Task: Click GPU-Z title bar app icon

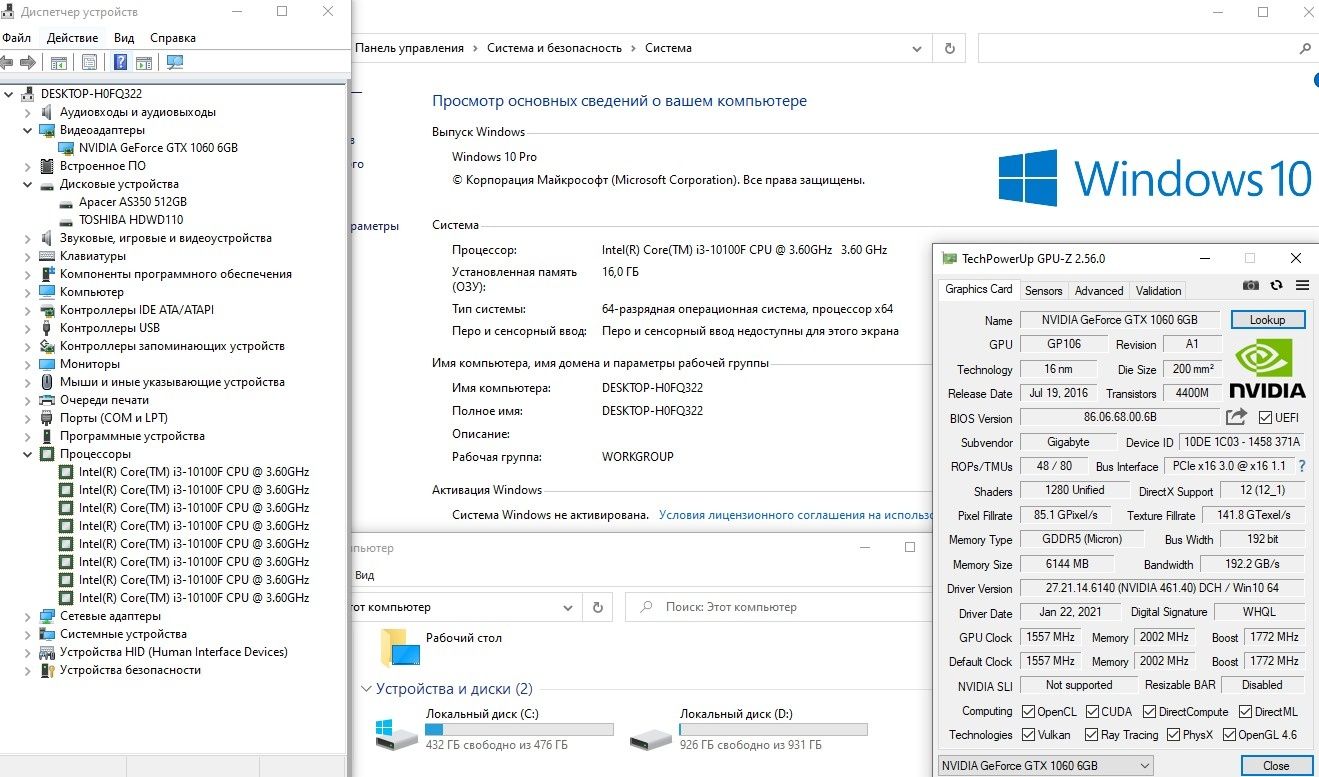Action: (x=949, y=258)
